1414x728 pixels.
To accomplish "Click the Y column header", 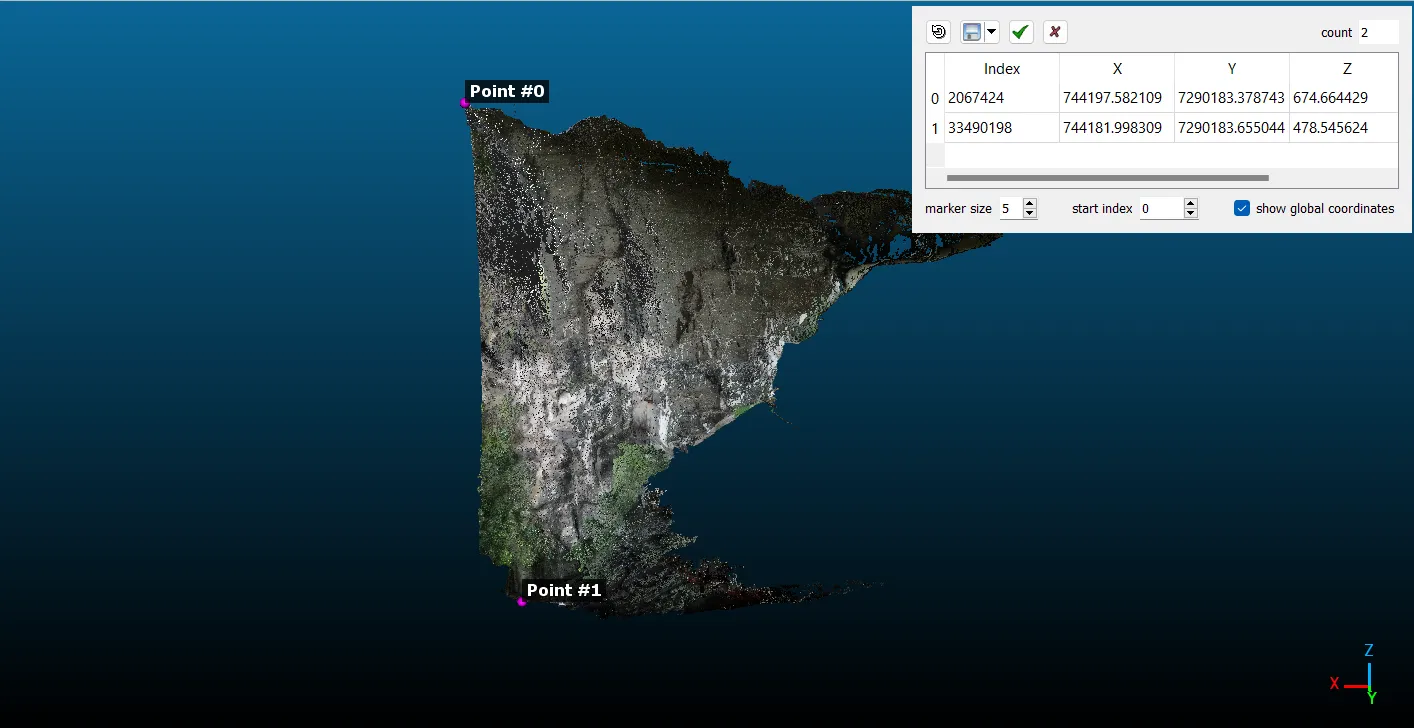I will click(1232, 69).
